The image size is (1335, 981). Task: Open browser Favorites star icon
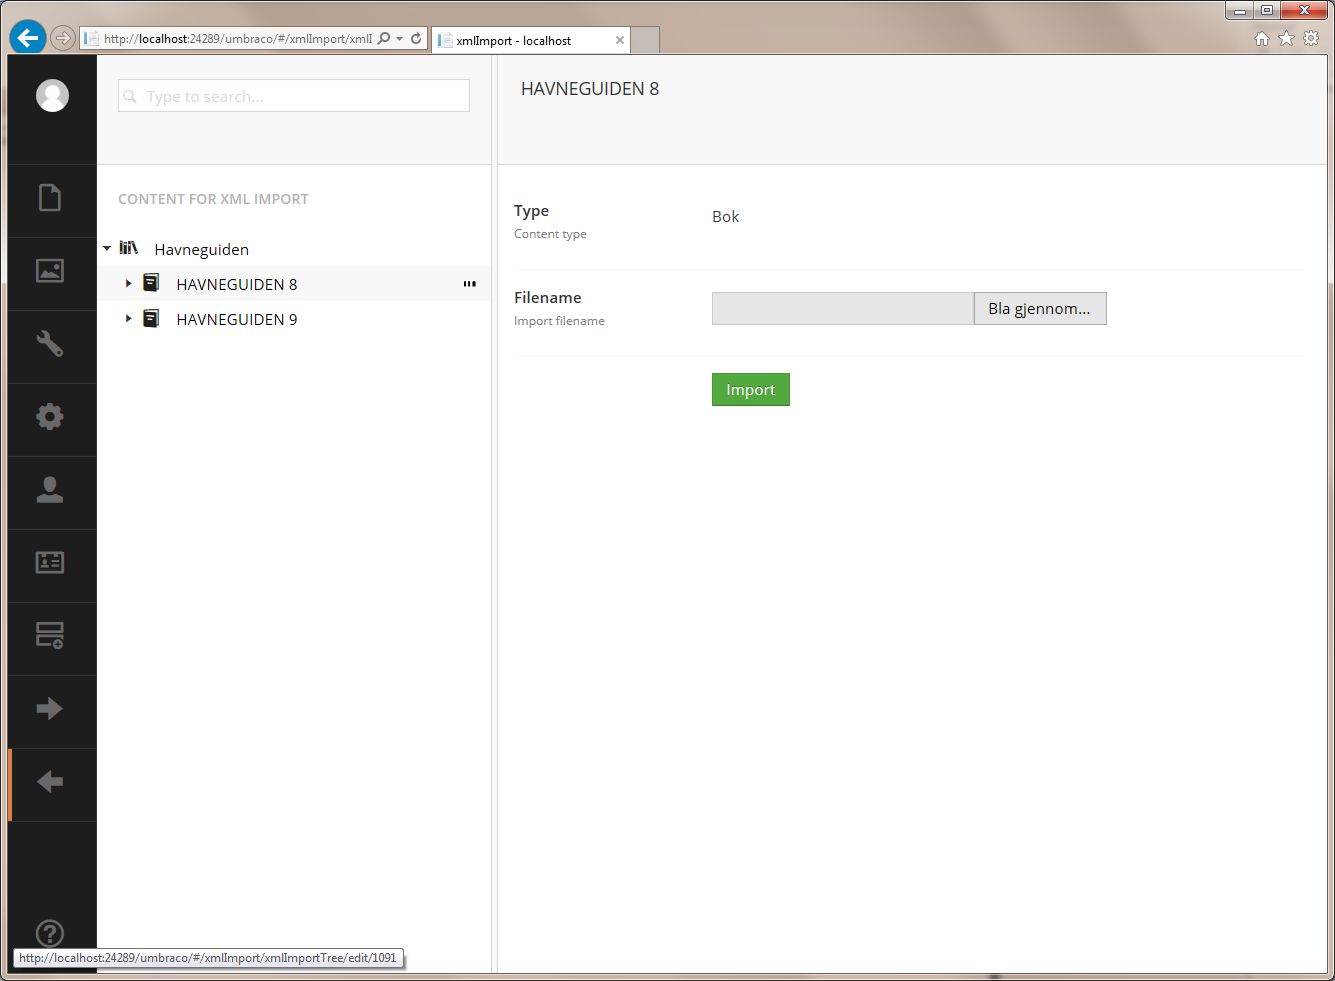tap(1286, 38)
